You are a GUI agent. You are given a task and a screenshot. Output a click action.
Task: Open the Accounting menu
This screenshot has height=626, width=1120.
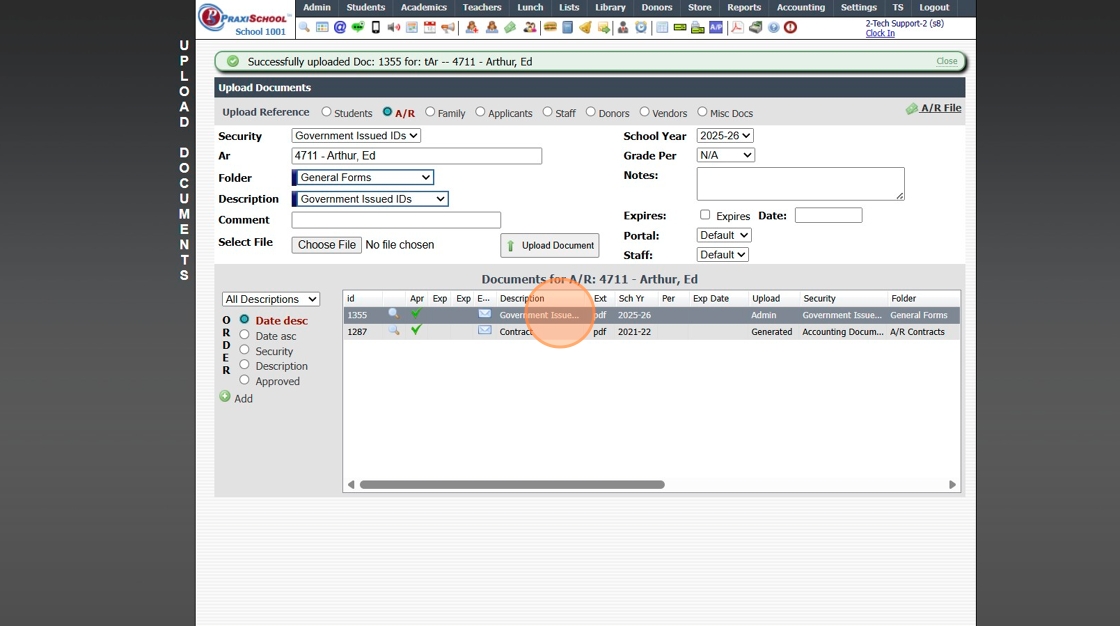point(801,7)
